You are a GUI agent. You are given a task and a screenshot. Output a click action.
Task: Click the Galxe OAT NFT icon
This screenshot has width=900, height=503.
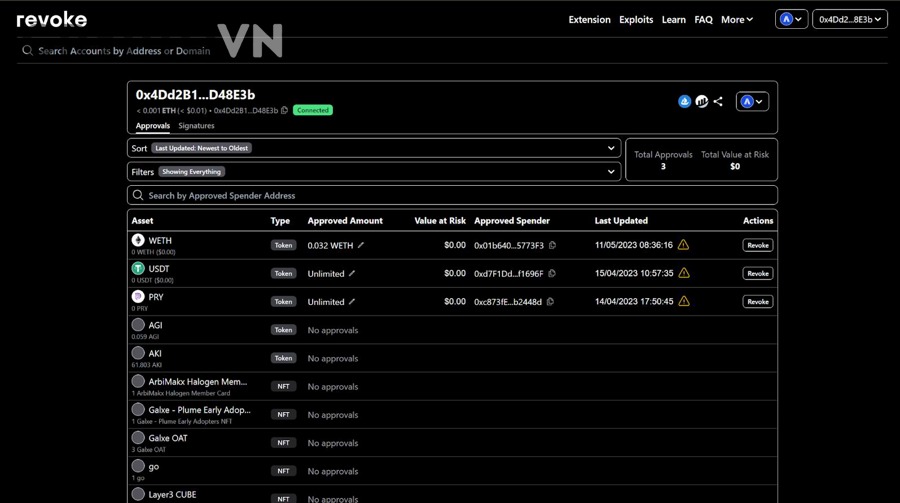[x=138, y=438]
